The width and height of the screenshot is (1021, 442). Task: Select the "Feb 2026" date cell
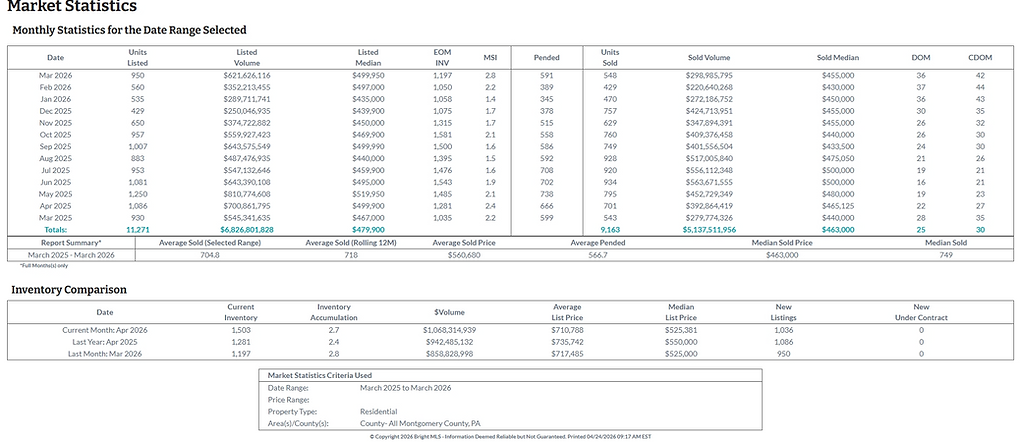tap(55, 87)
